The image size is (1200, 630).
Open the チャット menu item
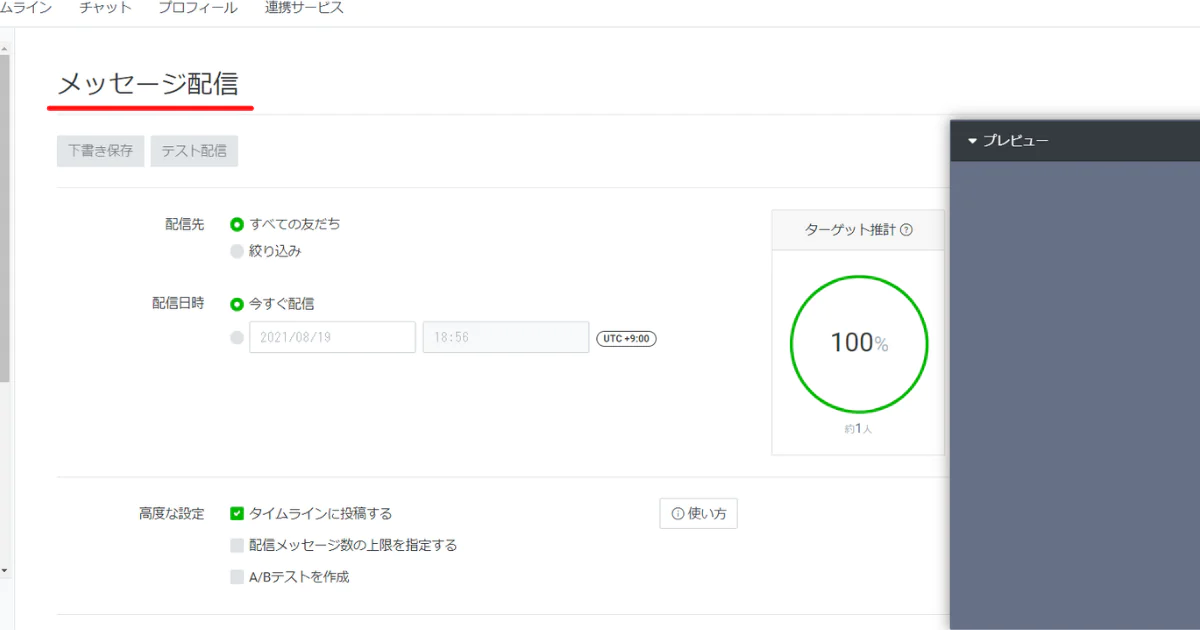coord(105,8)
